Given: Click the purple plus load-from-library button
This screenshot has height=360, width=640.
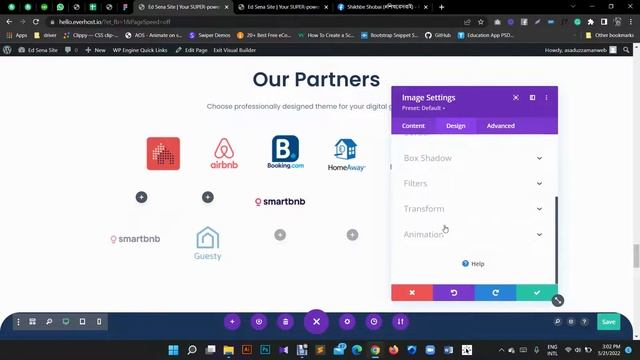Looking at the screenshot, I should [x=232, y=322].
